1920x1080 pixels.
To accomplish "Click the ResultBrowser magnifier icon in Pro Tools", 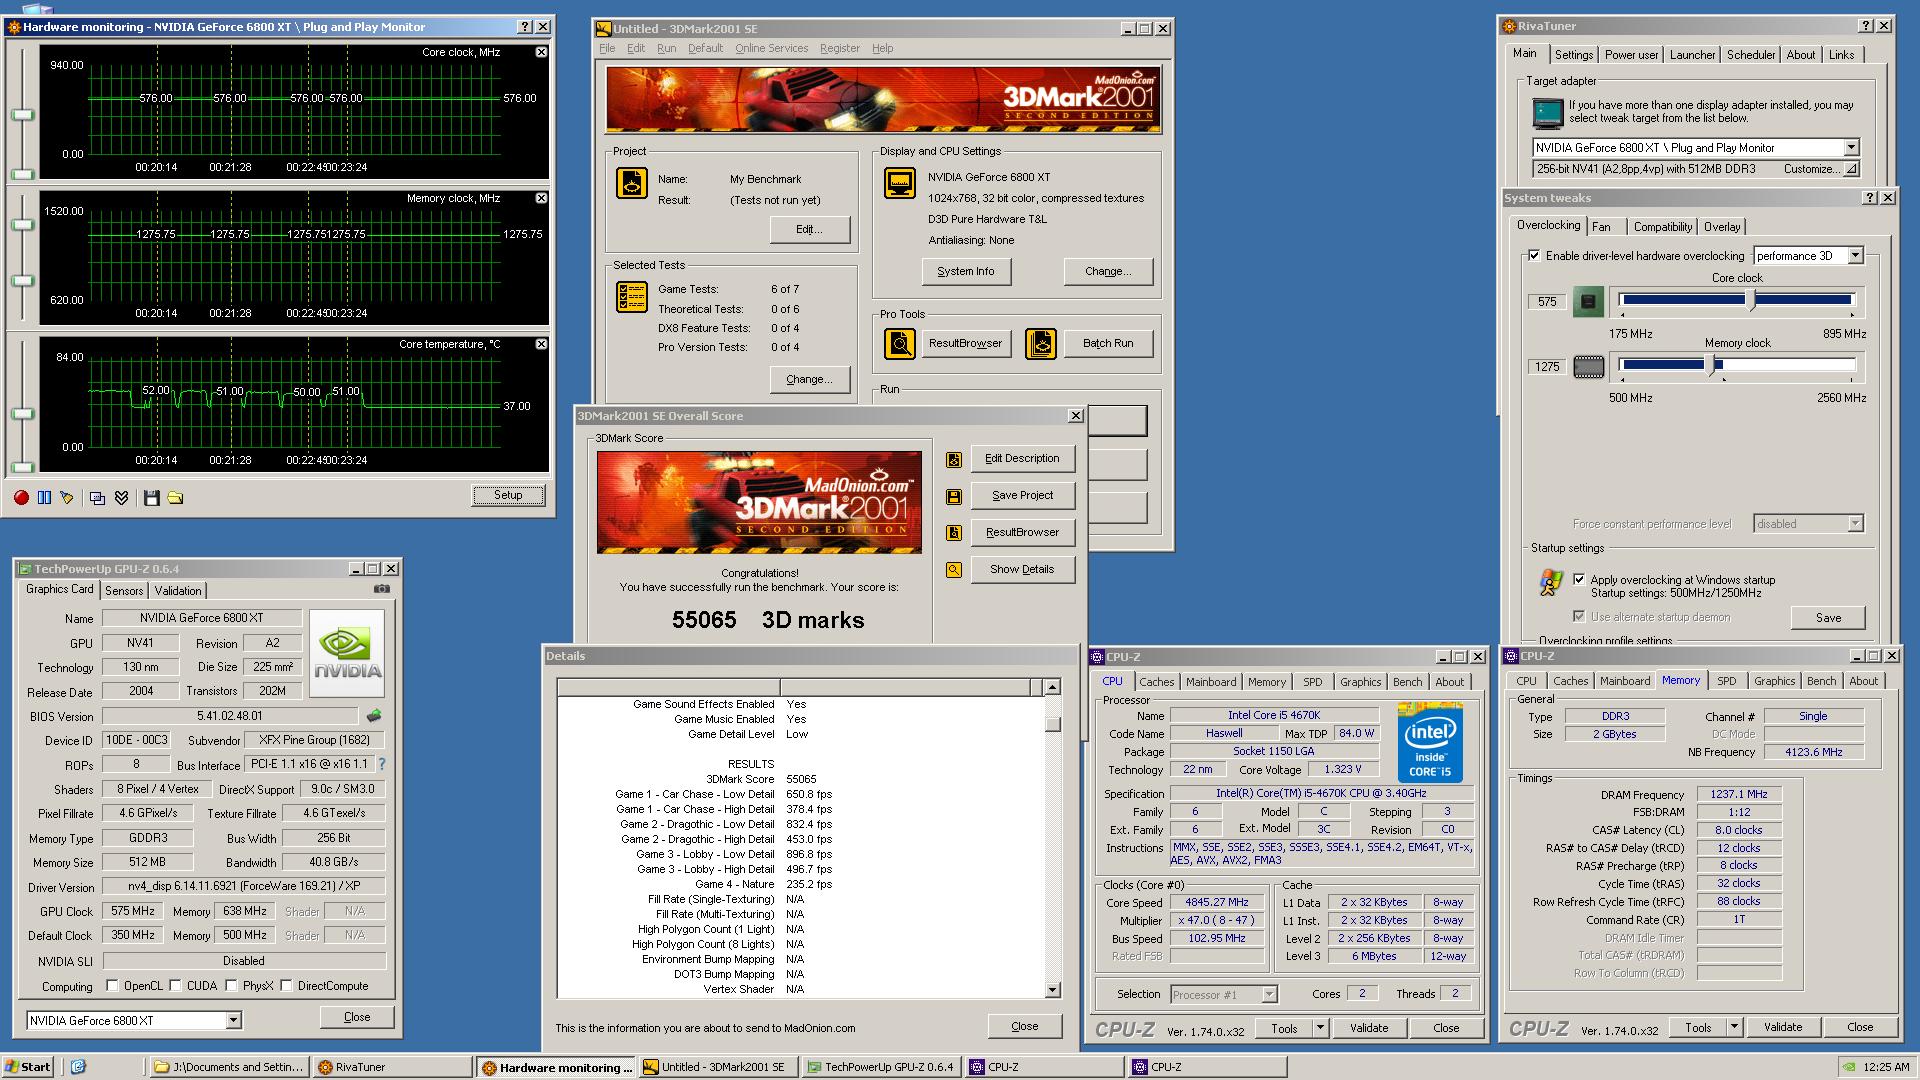I will [x=900, y=344].
